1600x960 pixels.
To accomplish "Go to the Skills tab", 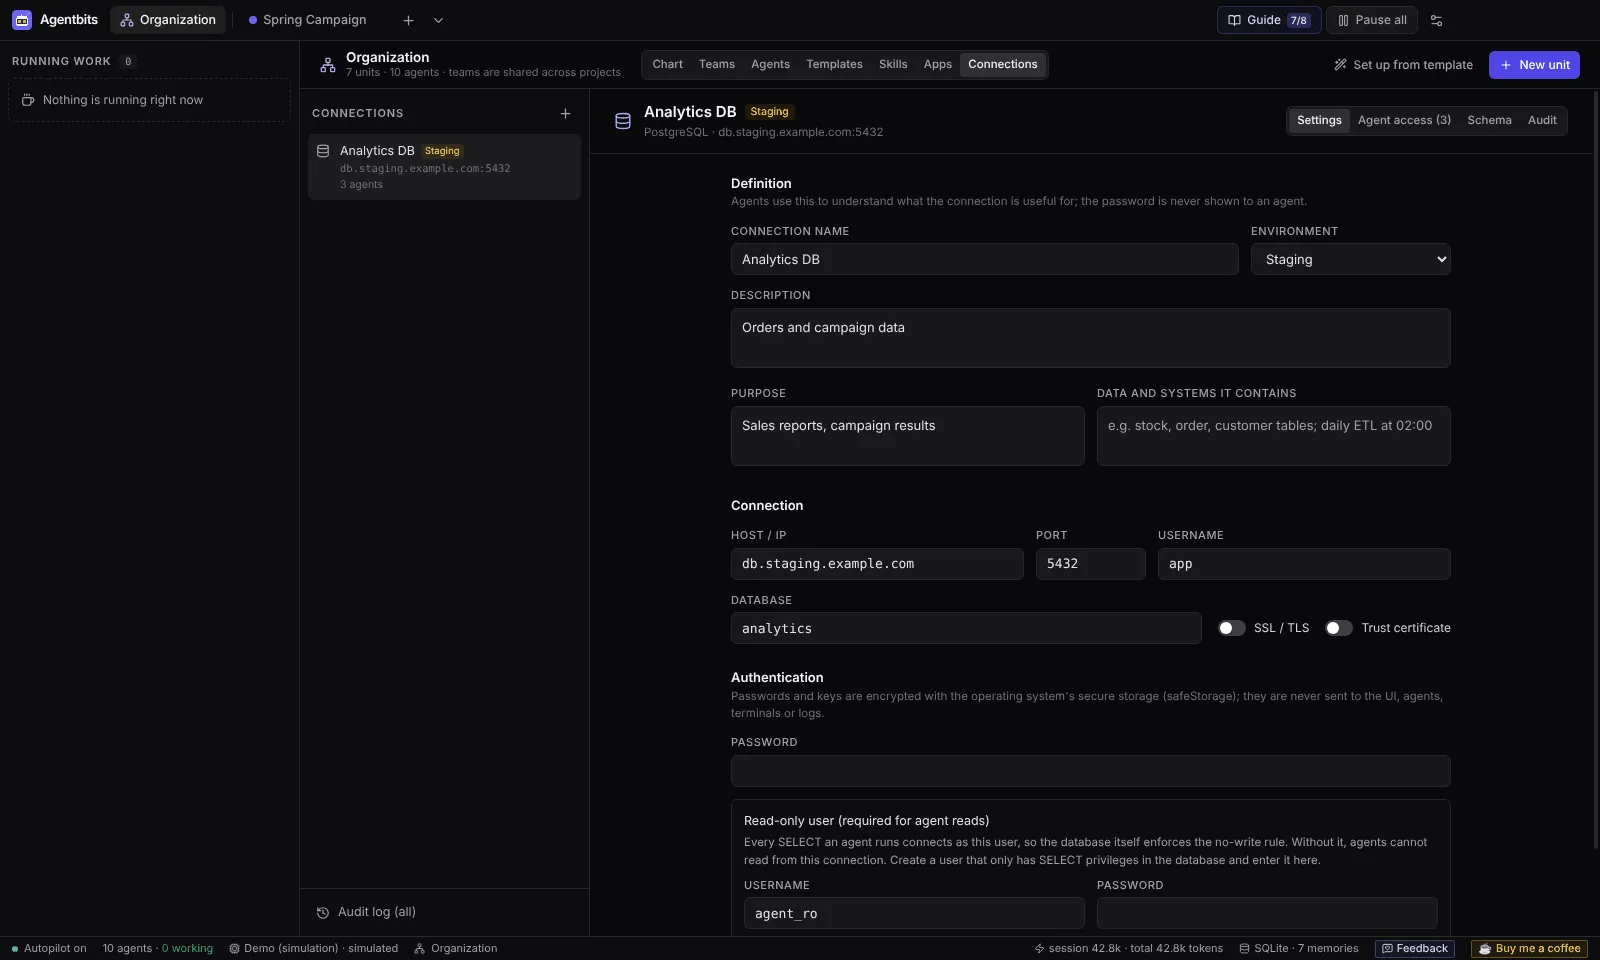I will tap(893, 64).
